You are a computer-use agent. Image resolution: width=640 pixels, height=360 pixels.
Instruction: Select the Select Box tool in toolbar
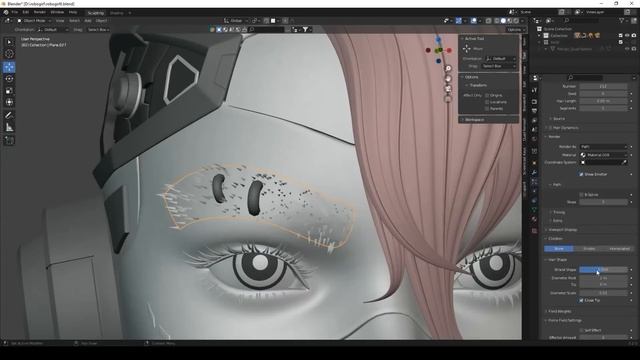pos(9,42)
